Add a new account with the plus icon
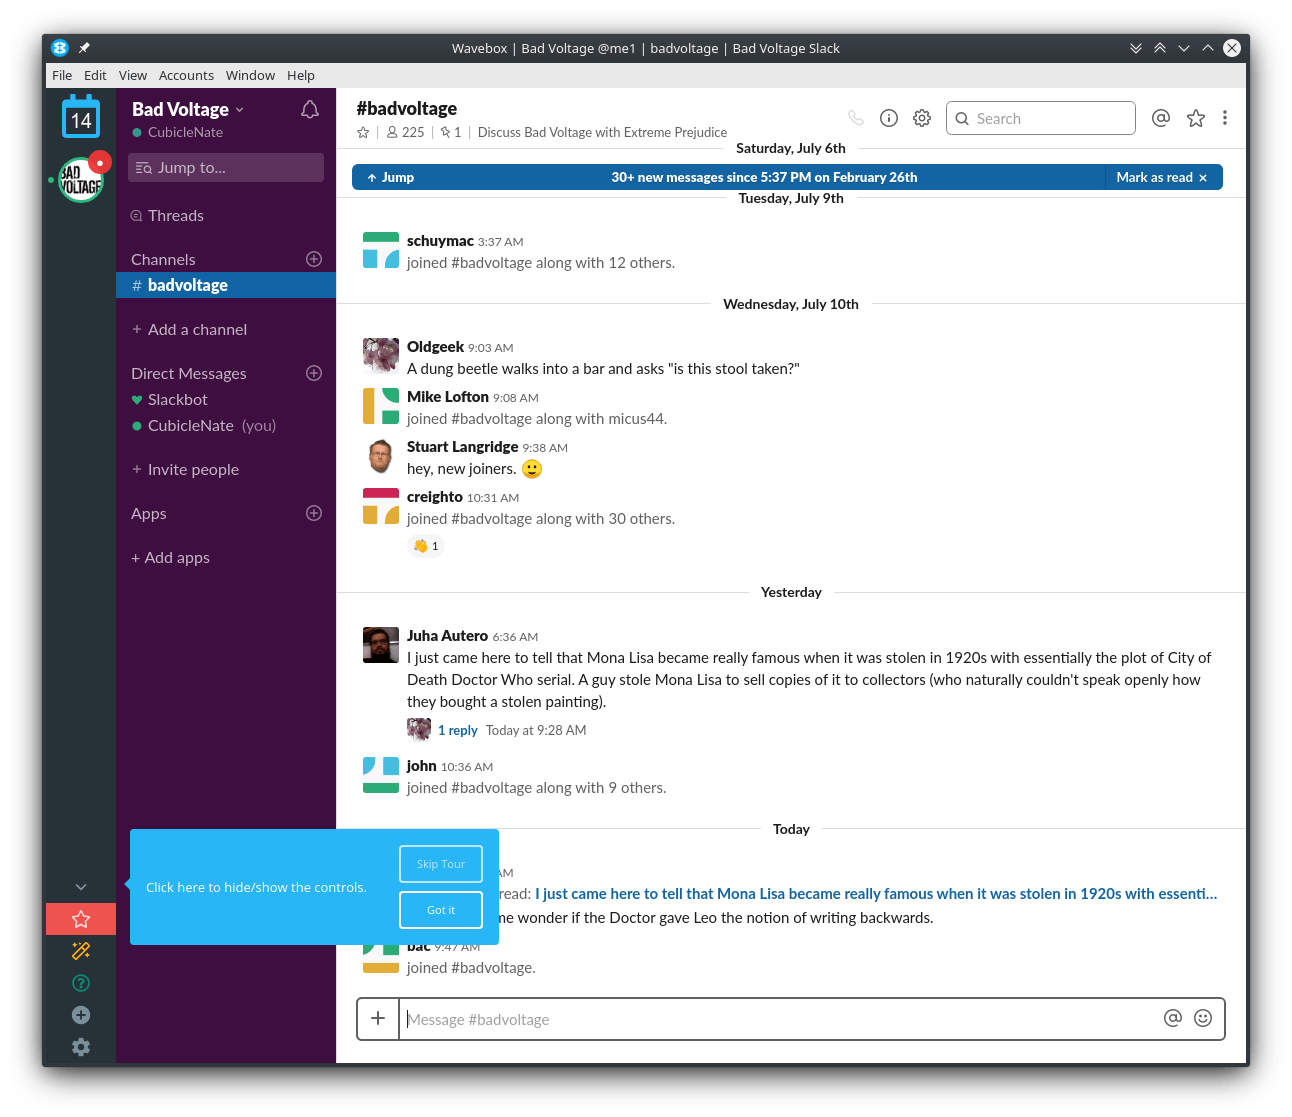Image resolution: width=1292 pixels, height=1117 pixels. 81,1015
